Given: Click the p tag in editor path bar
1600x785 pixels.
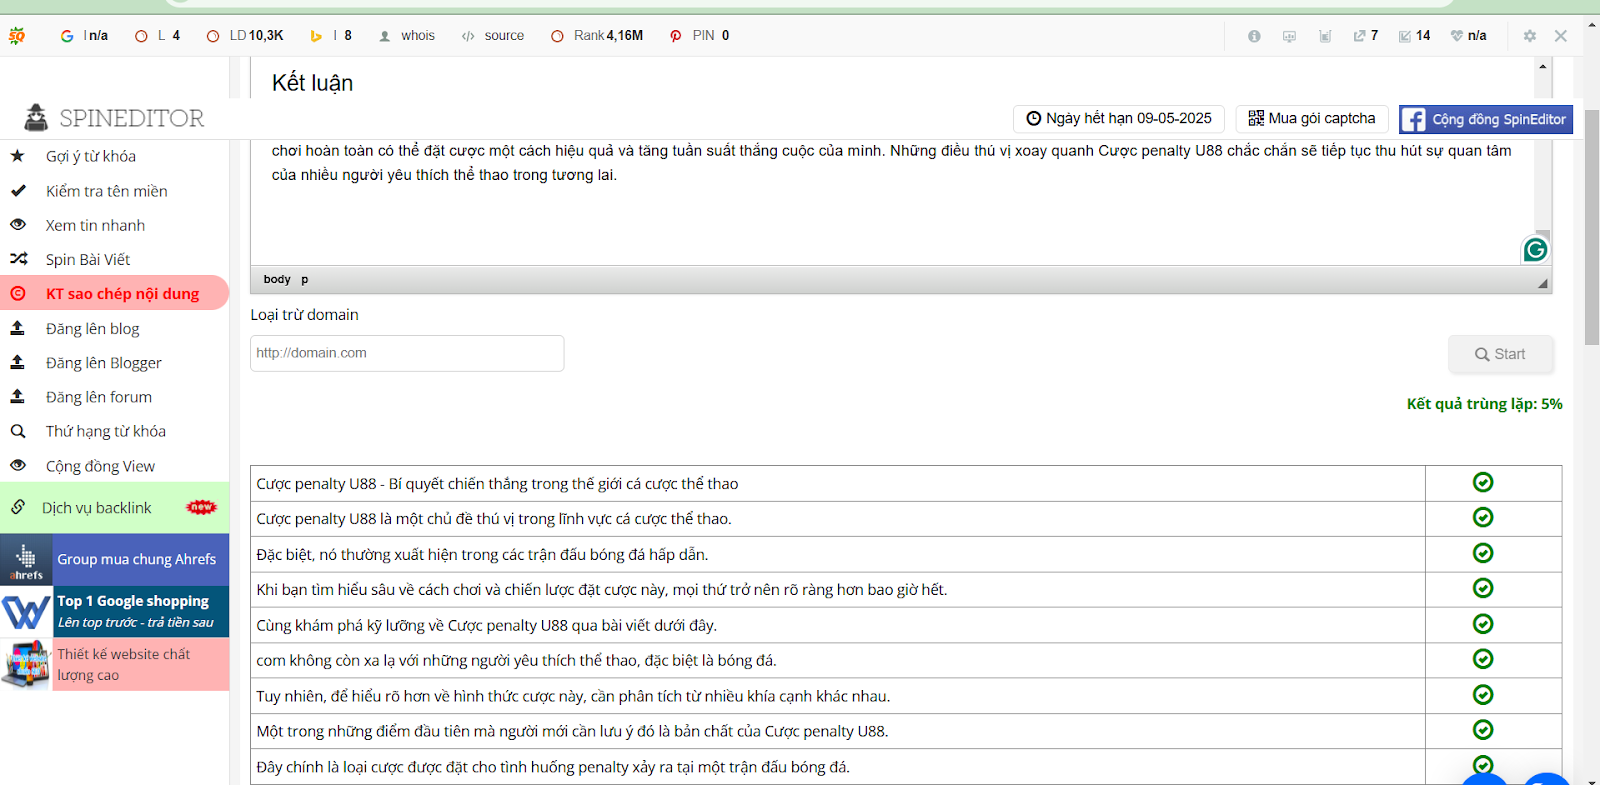Looking at the screenshot, I should tap(305, 279).
